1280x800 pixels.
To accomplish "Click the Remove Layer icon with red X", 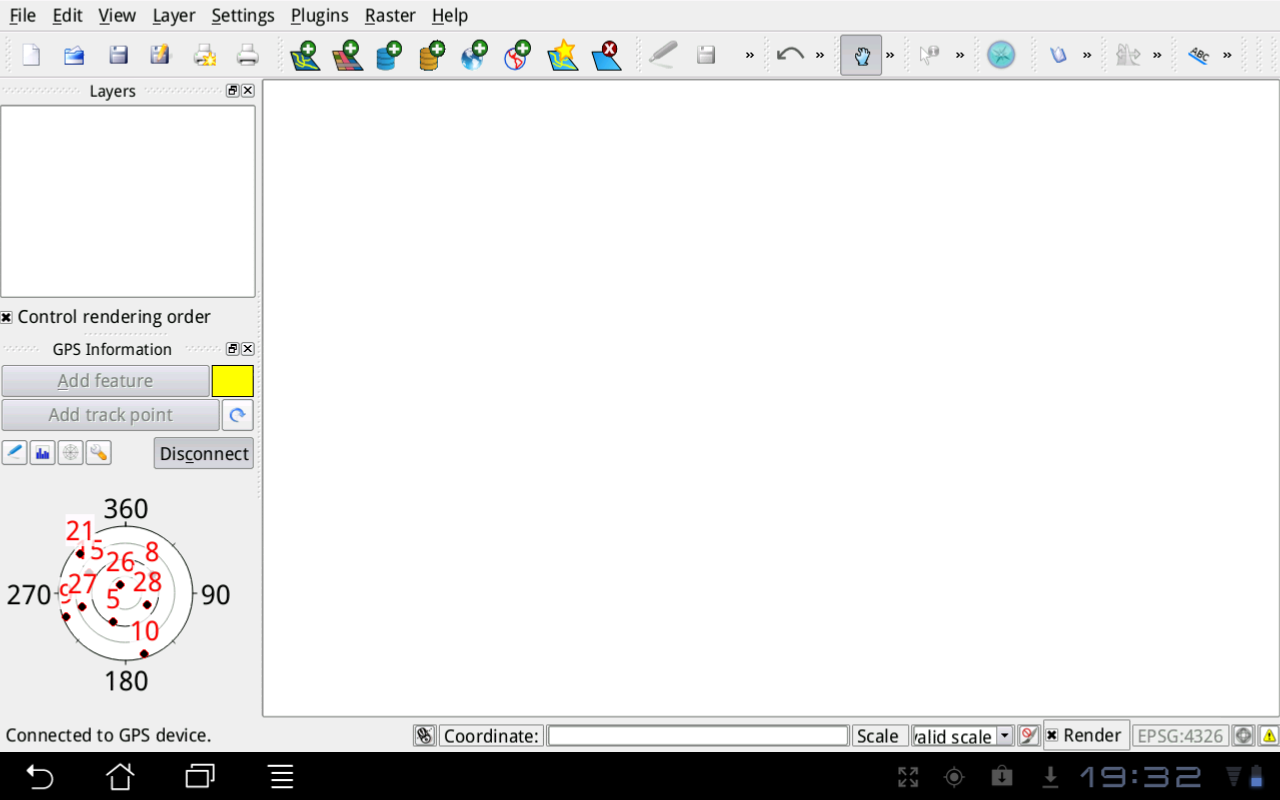I will point(606,55).
